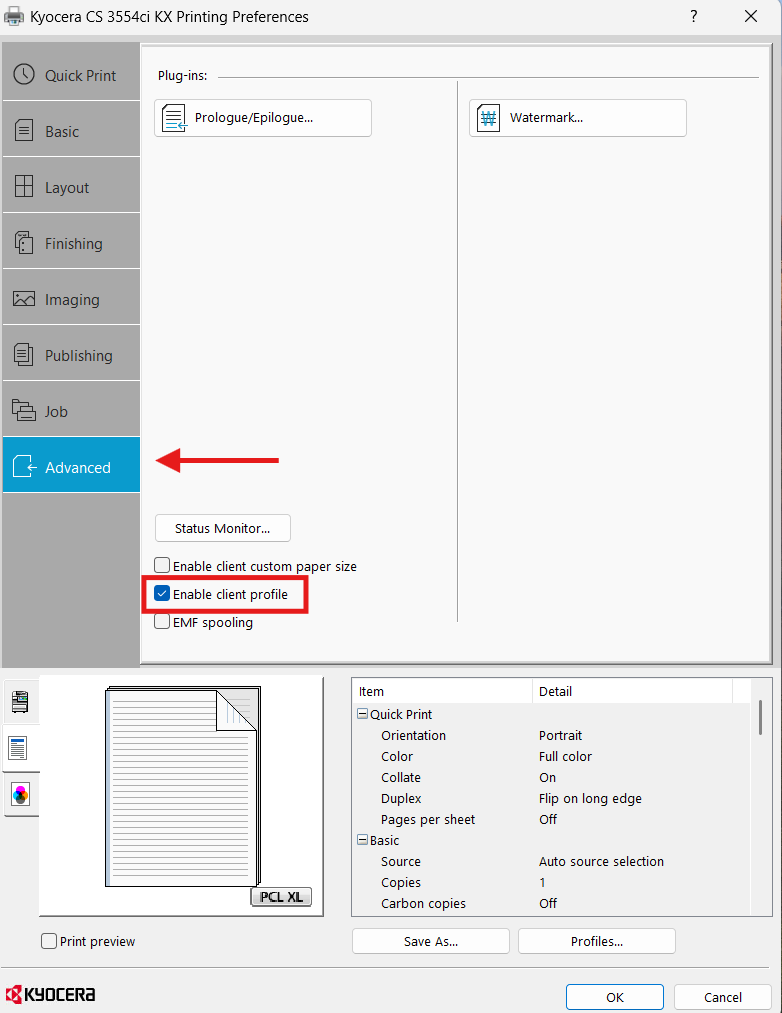
Task: Click the Detail column header
Action: click(x=632, y=691)
